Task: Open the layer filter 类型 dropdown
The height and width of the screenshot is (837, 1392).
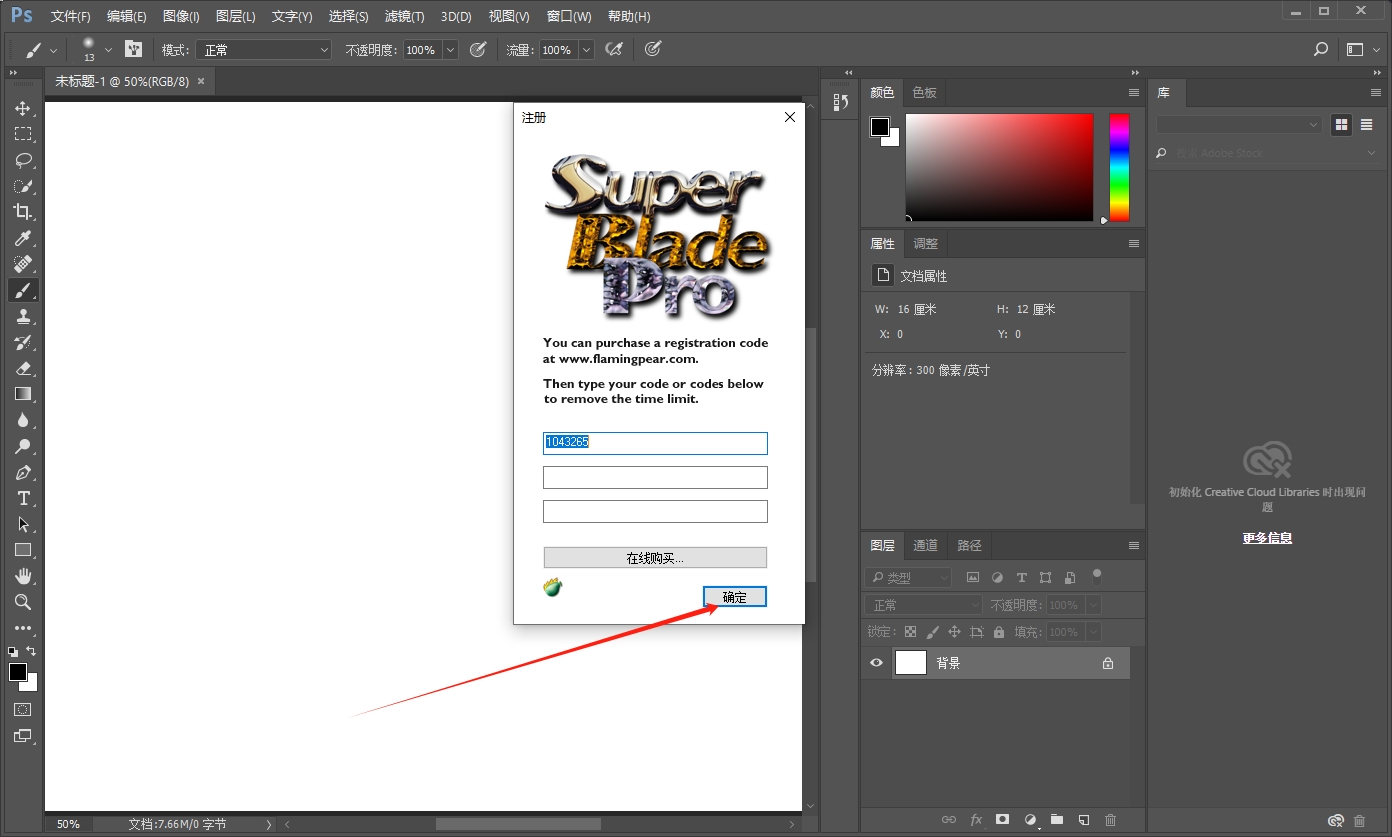Action: coord(908,577)
